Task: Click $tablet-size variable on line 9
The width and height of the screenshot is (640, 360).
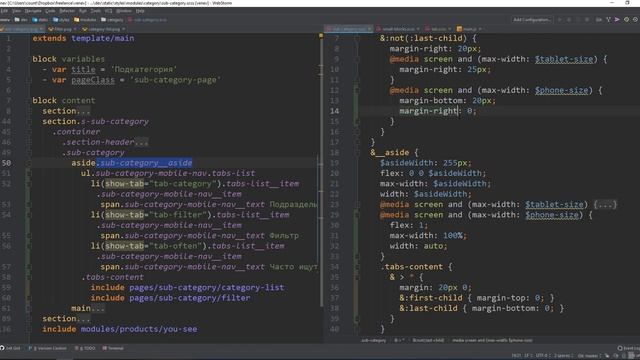Action: pos(564,59)
